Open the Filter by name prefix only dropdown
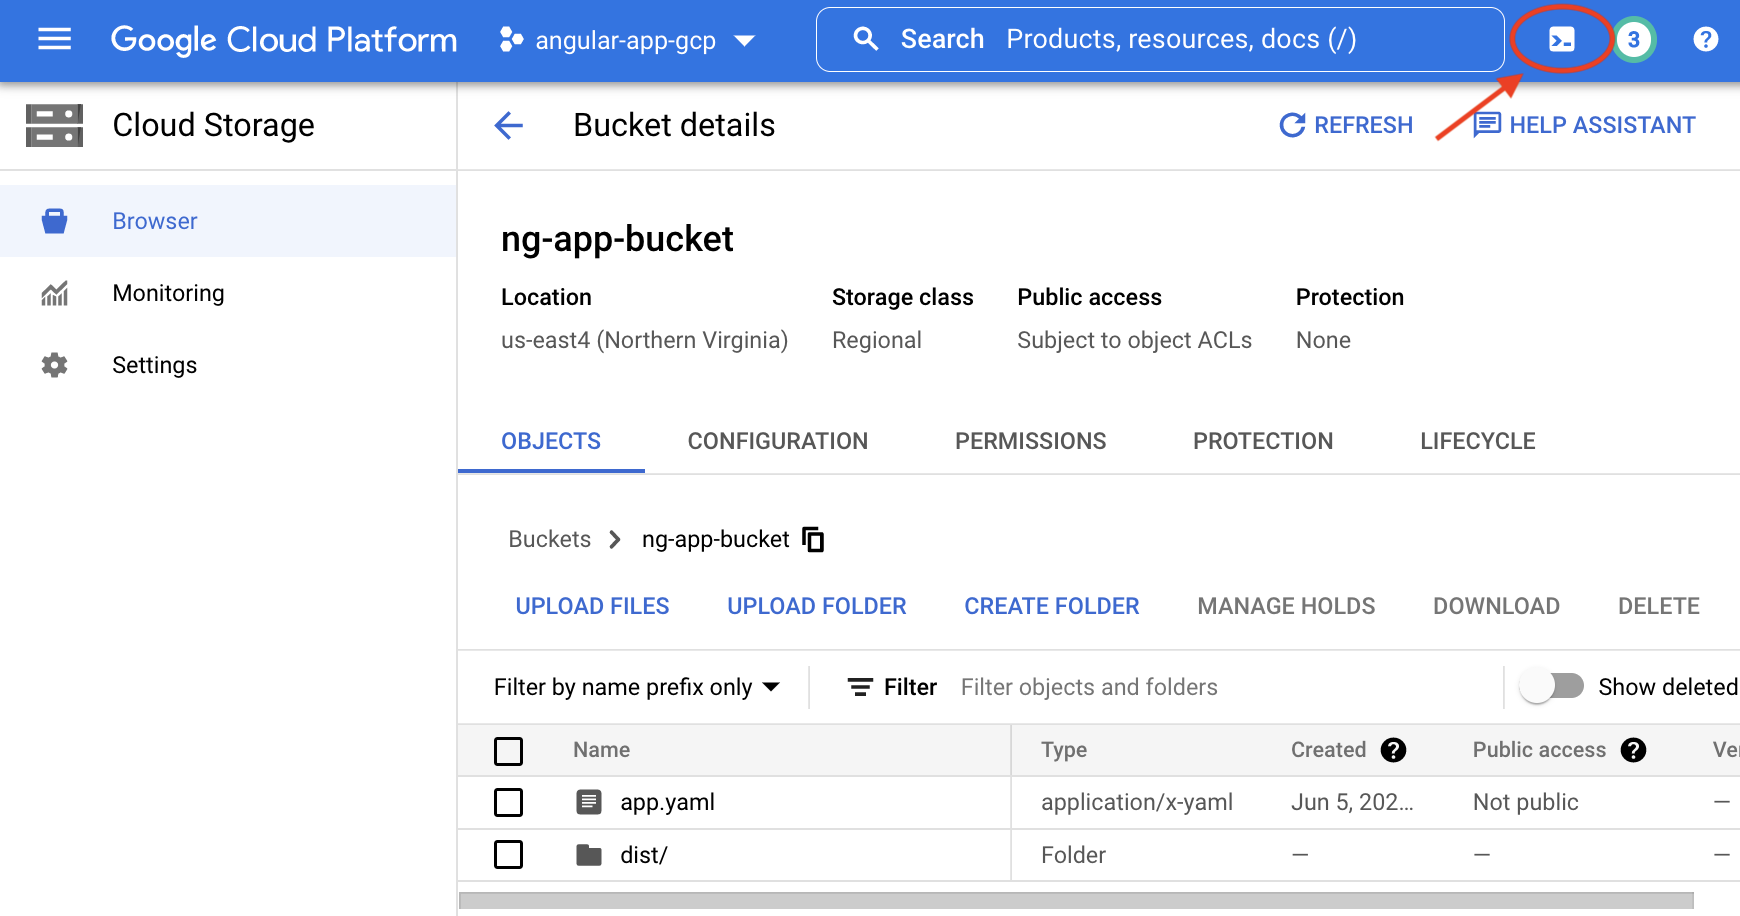This screenshot has height=916, width=1740. click(637, 687)
